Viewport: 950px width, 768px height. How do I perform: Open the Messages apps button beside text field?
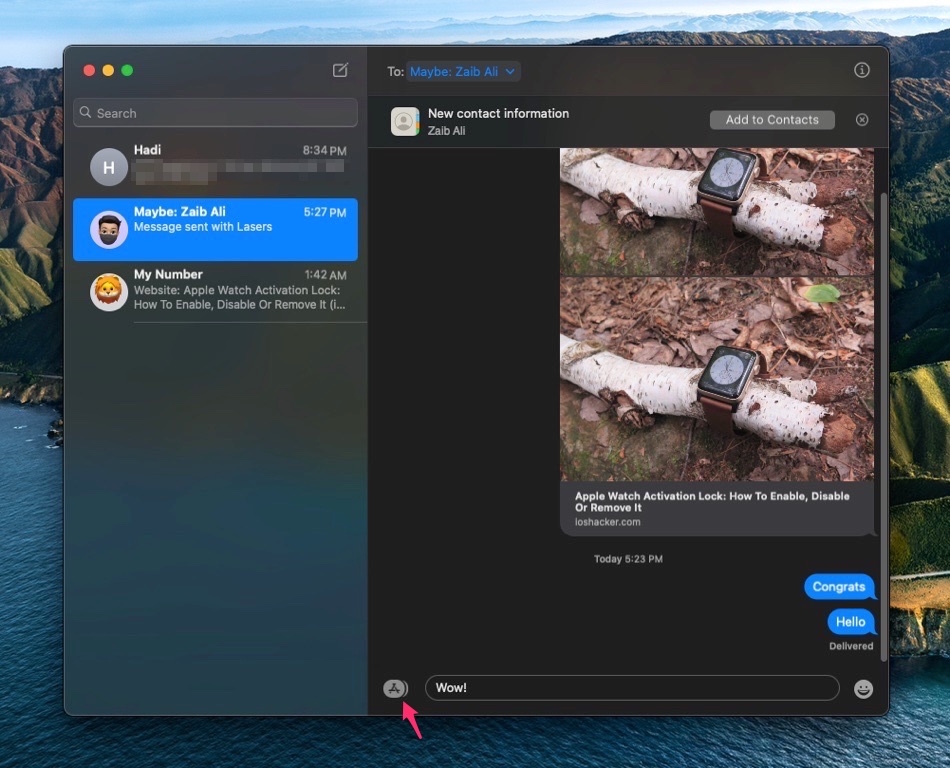(395, 689)
